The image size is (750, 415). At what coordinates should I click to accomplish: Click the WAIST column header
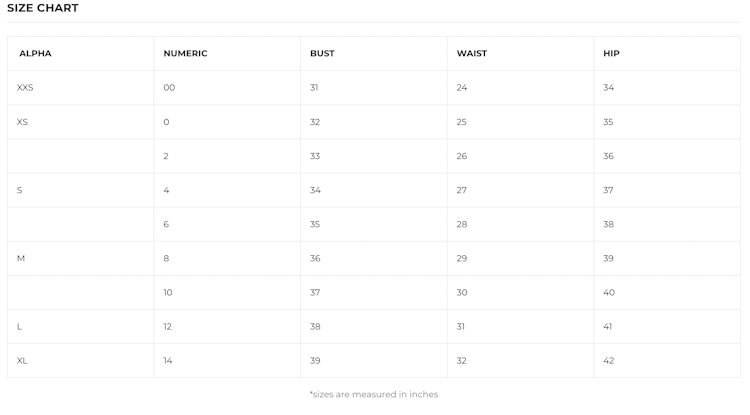(472, 53)
